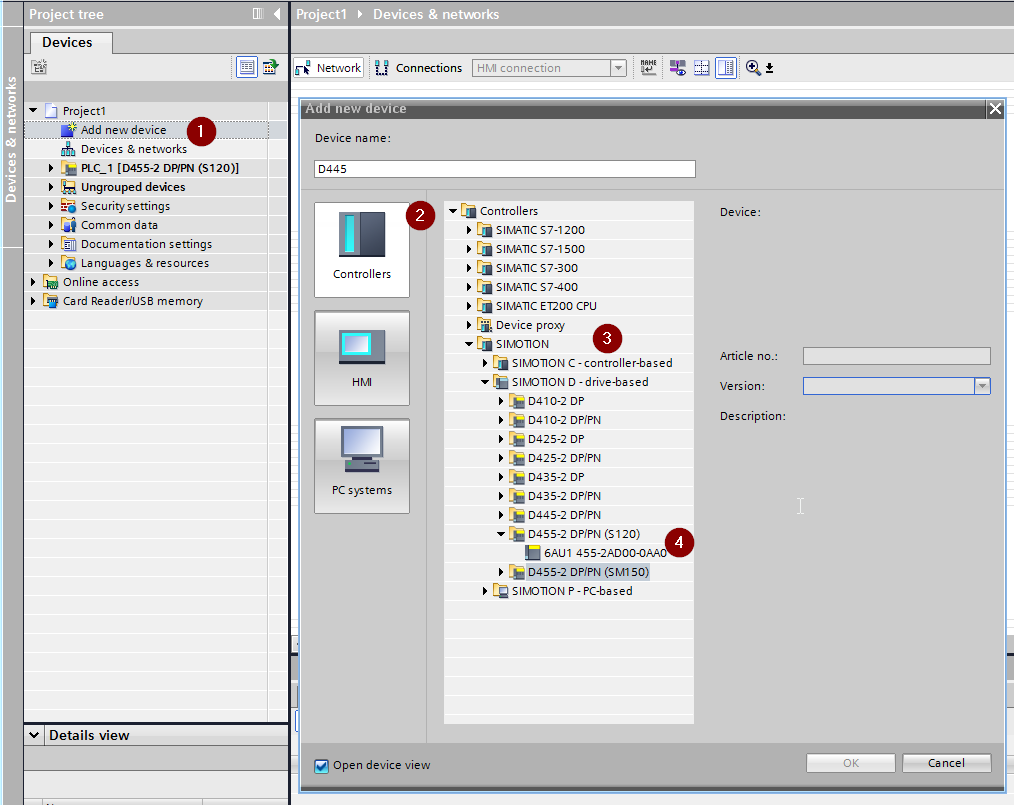Image resolution: width=1014 pixels, height=805 pixels.
Task: Select the SIMATIC ET200 CPU tree item
Action: pyautogui.click(x=546, y=306)
